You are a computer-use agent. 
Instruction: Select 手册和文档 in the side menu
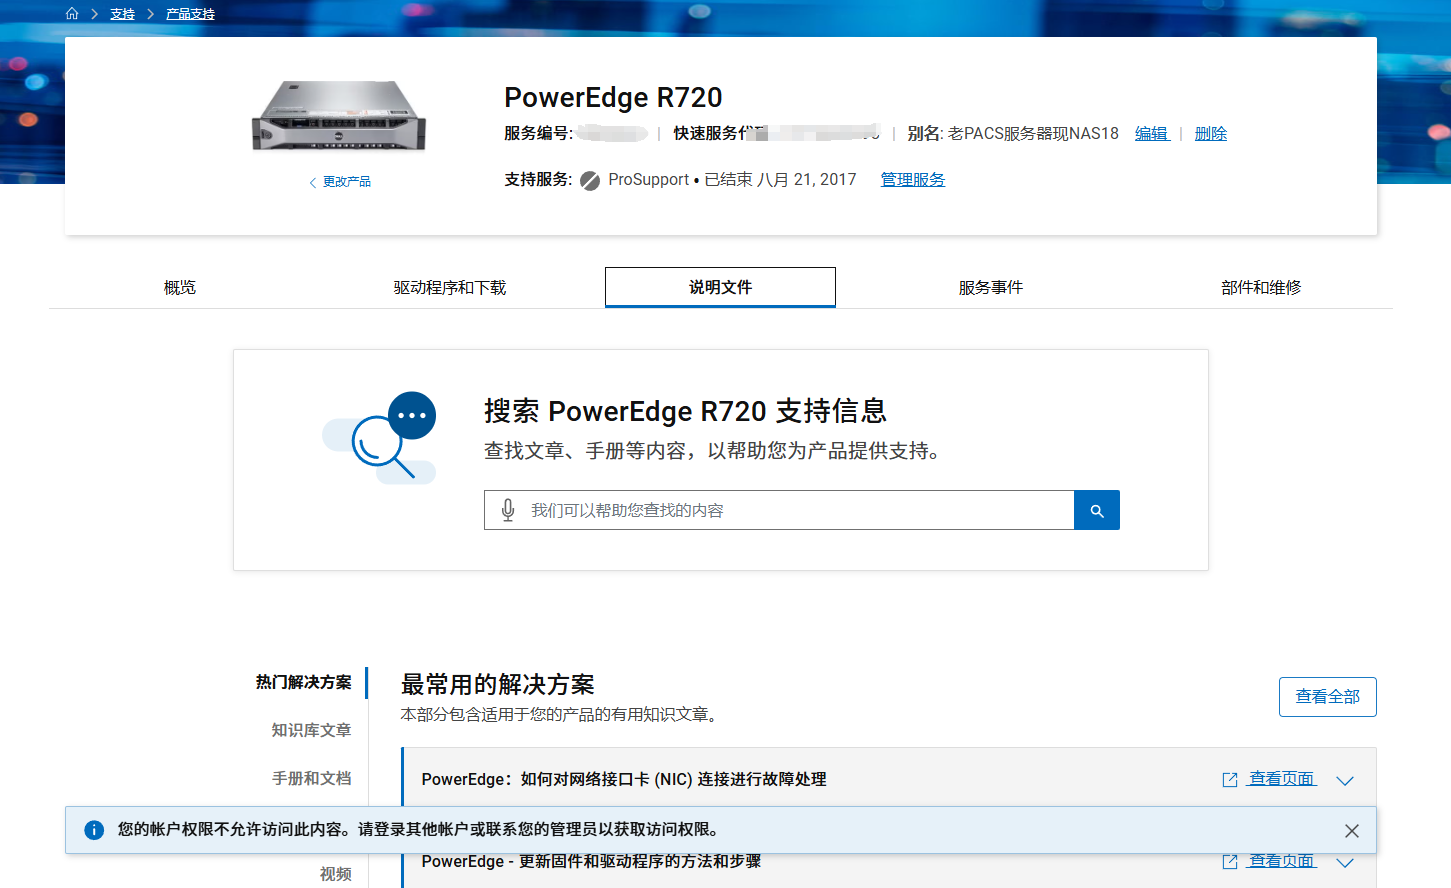tap(312, 778)
